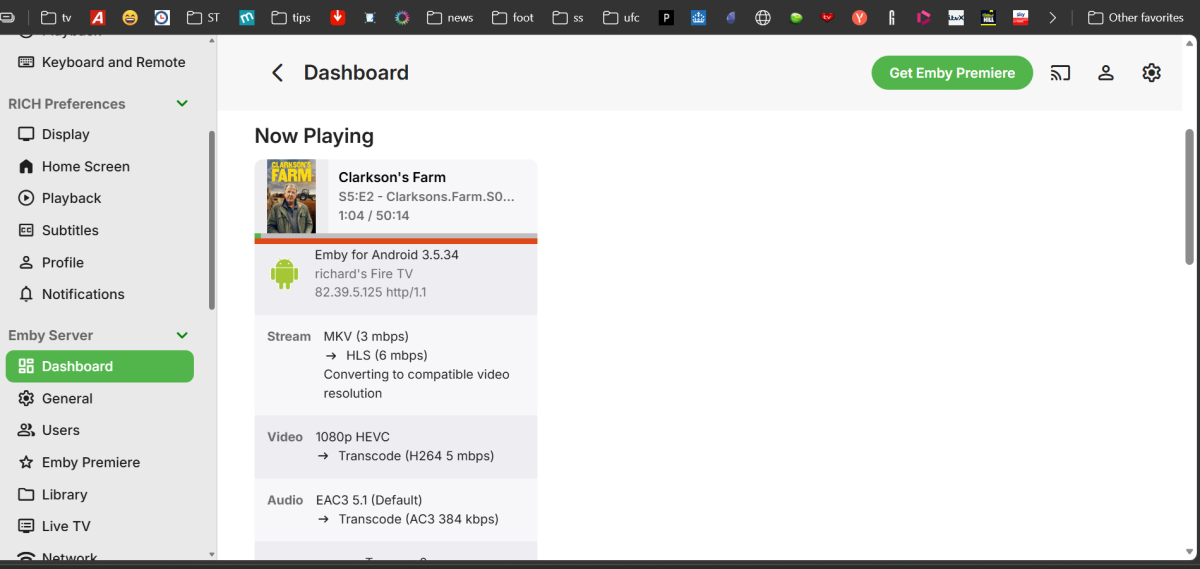Click the 'Emby for Android 3.5.34' text
This screenshot has height=569, width=1200.
387,255
